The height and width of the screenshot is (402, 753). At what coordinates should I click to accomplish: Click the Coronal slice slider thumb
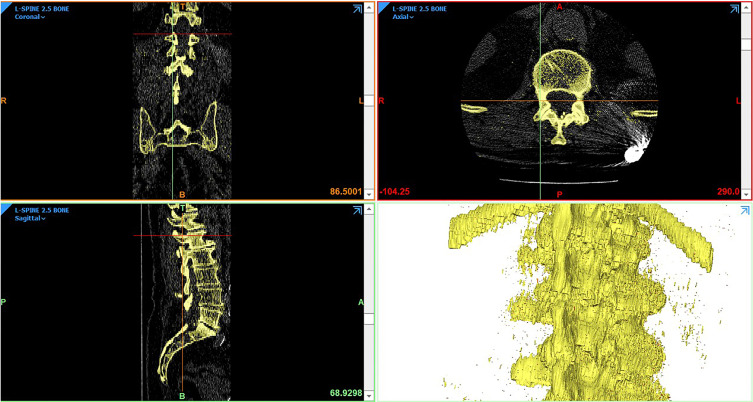point(369,101)
